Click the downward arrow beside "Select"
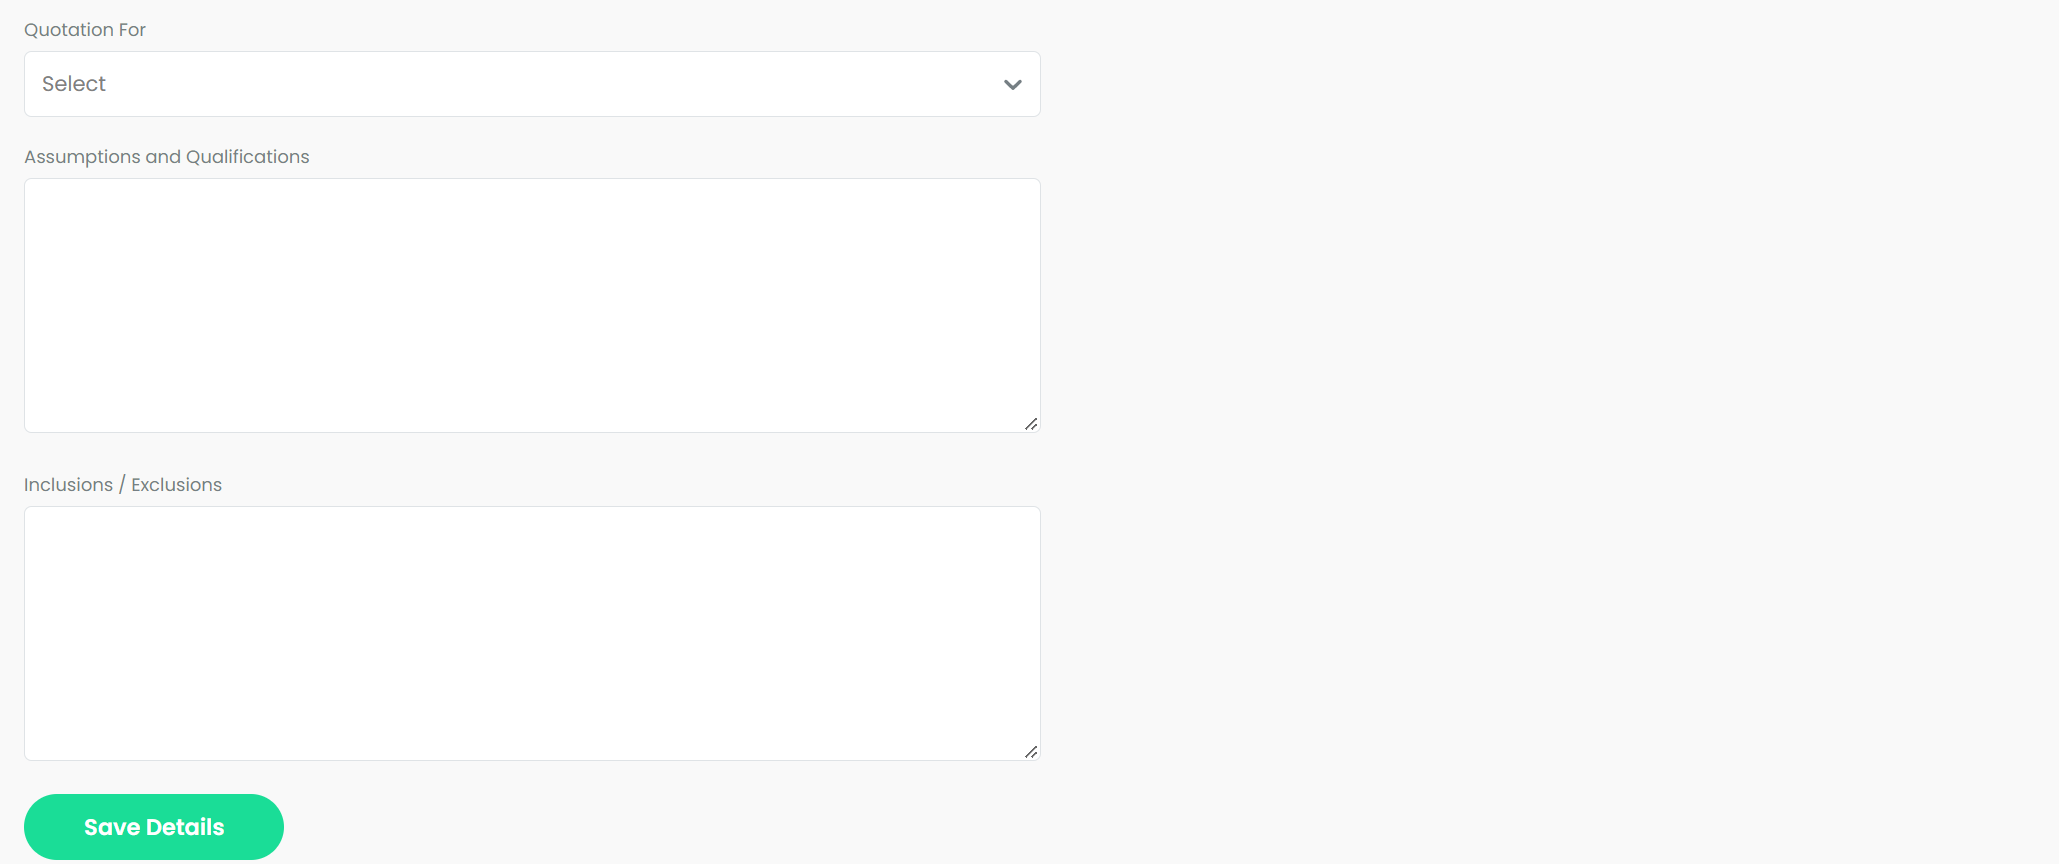Image resolution: width=2059 pixels, height=864 pixels. tap(1012, 85)
